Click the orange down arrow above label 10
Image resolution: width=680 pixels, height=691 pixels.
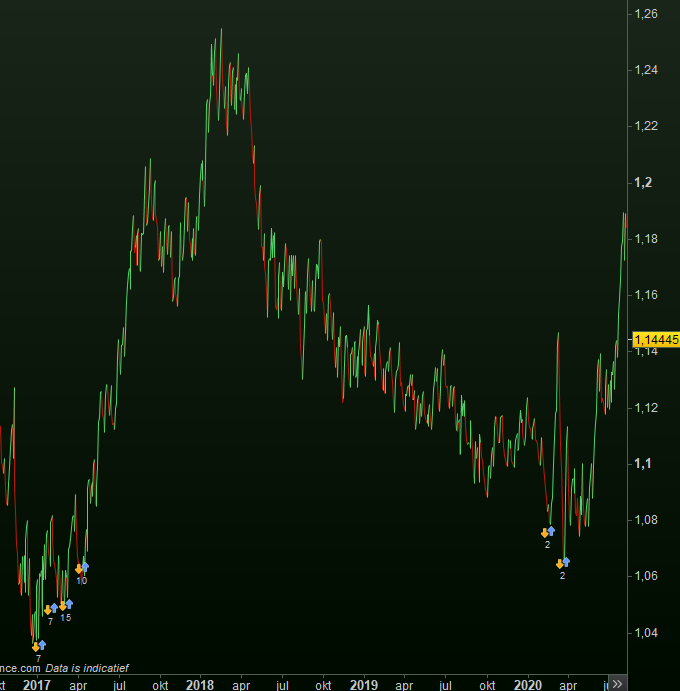(79, 569)
